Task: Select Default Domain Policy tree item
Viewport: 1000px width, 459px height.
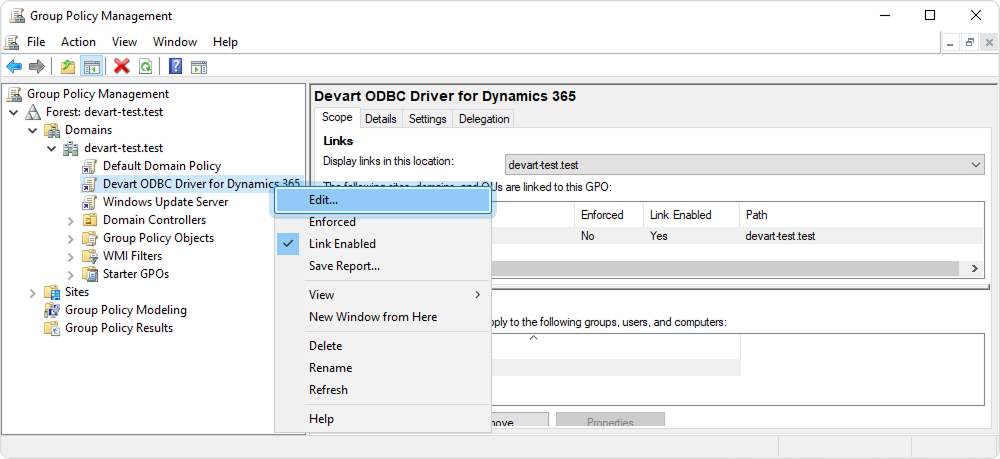Action: (162, 166)
